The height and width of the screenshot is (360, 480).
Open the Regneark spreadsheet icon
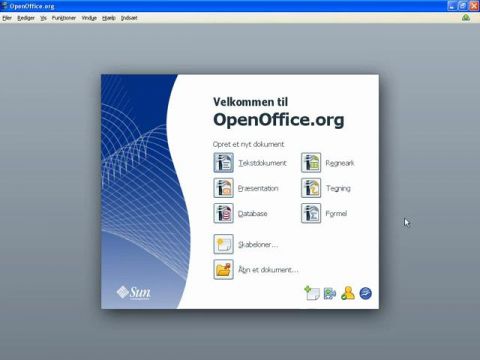[x=311, y=163]
